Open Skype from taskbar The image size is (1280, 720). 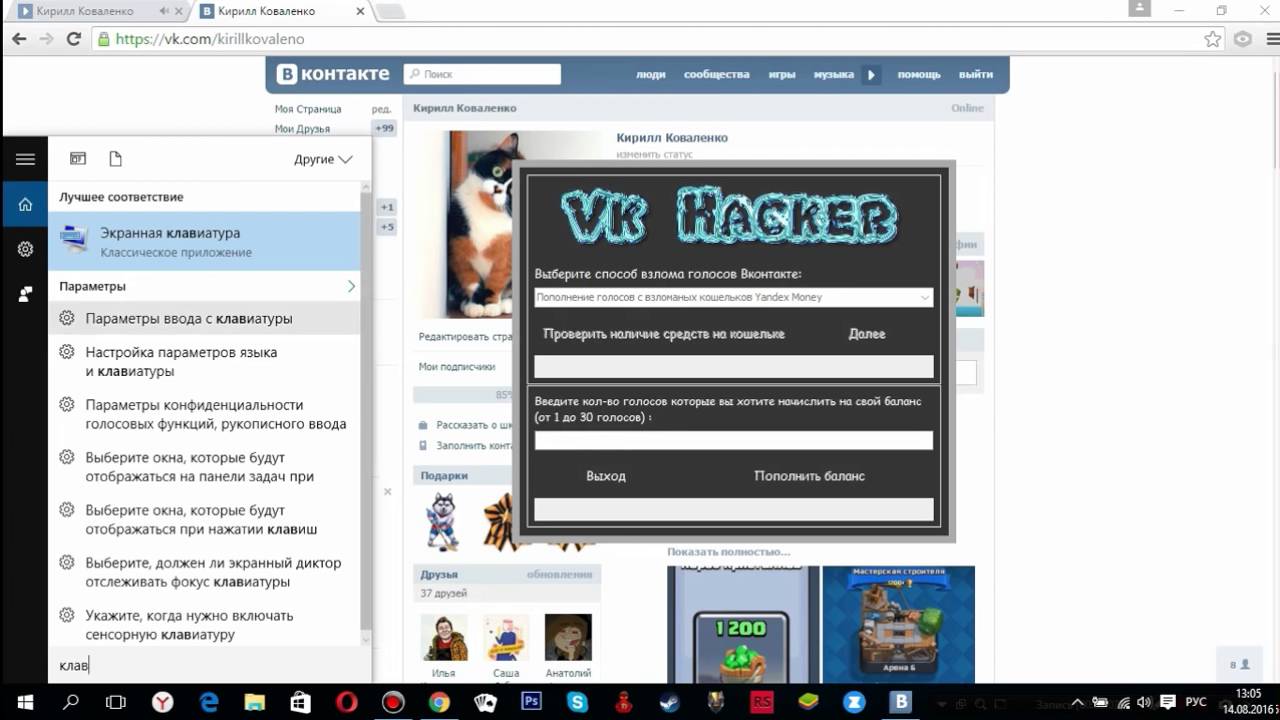(577, 703)
